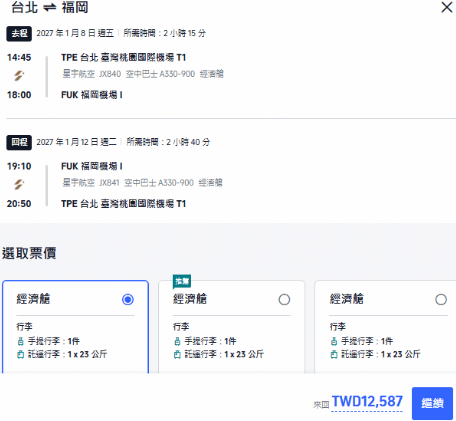Click the 選取票價 heading
The image size is (456, 421).
(29, 253)
